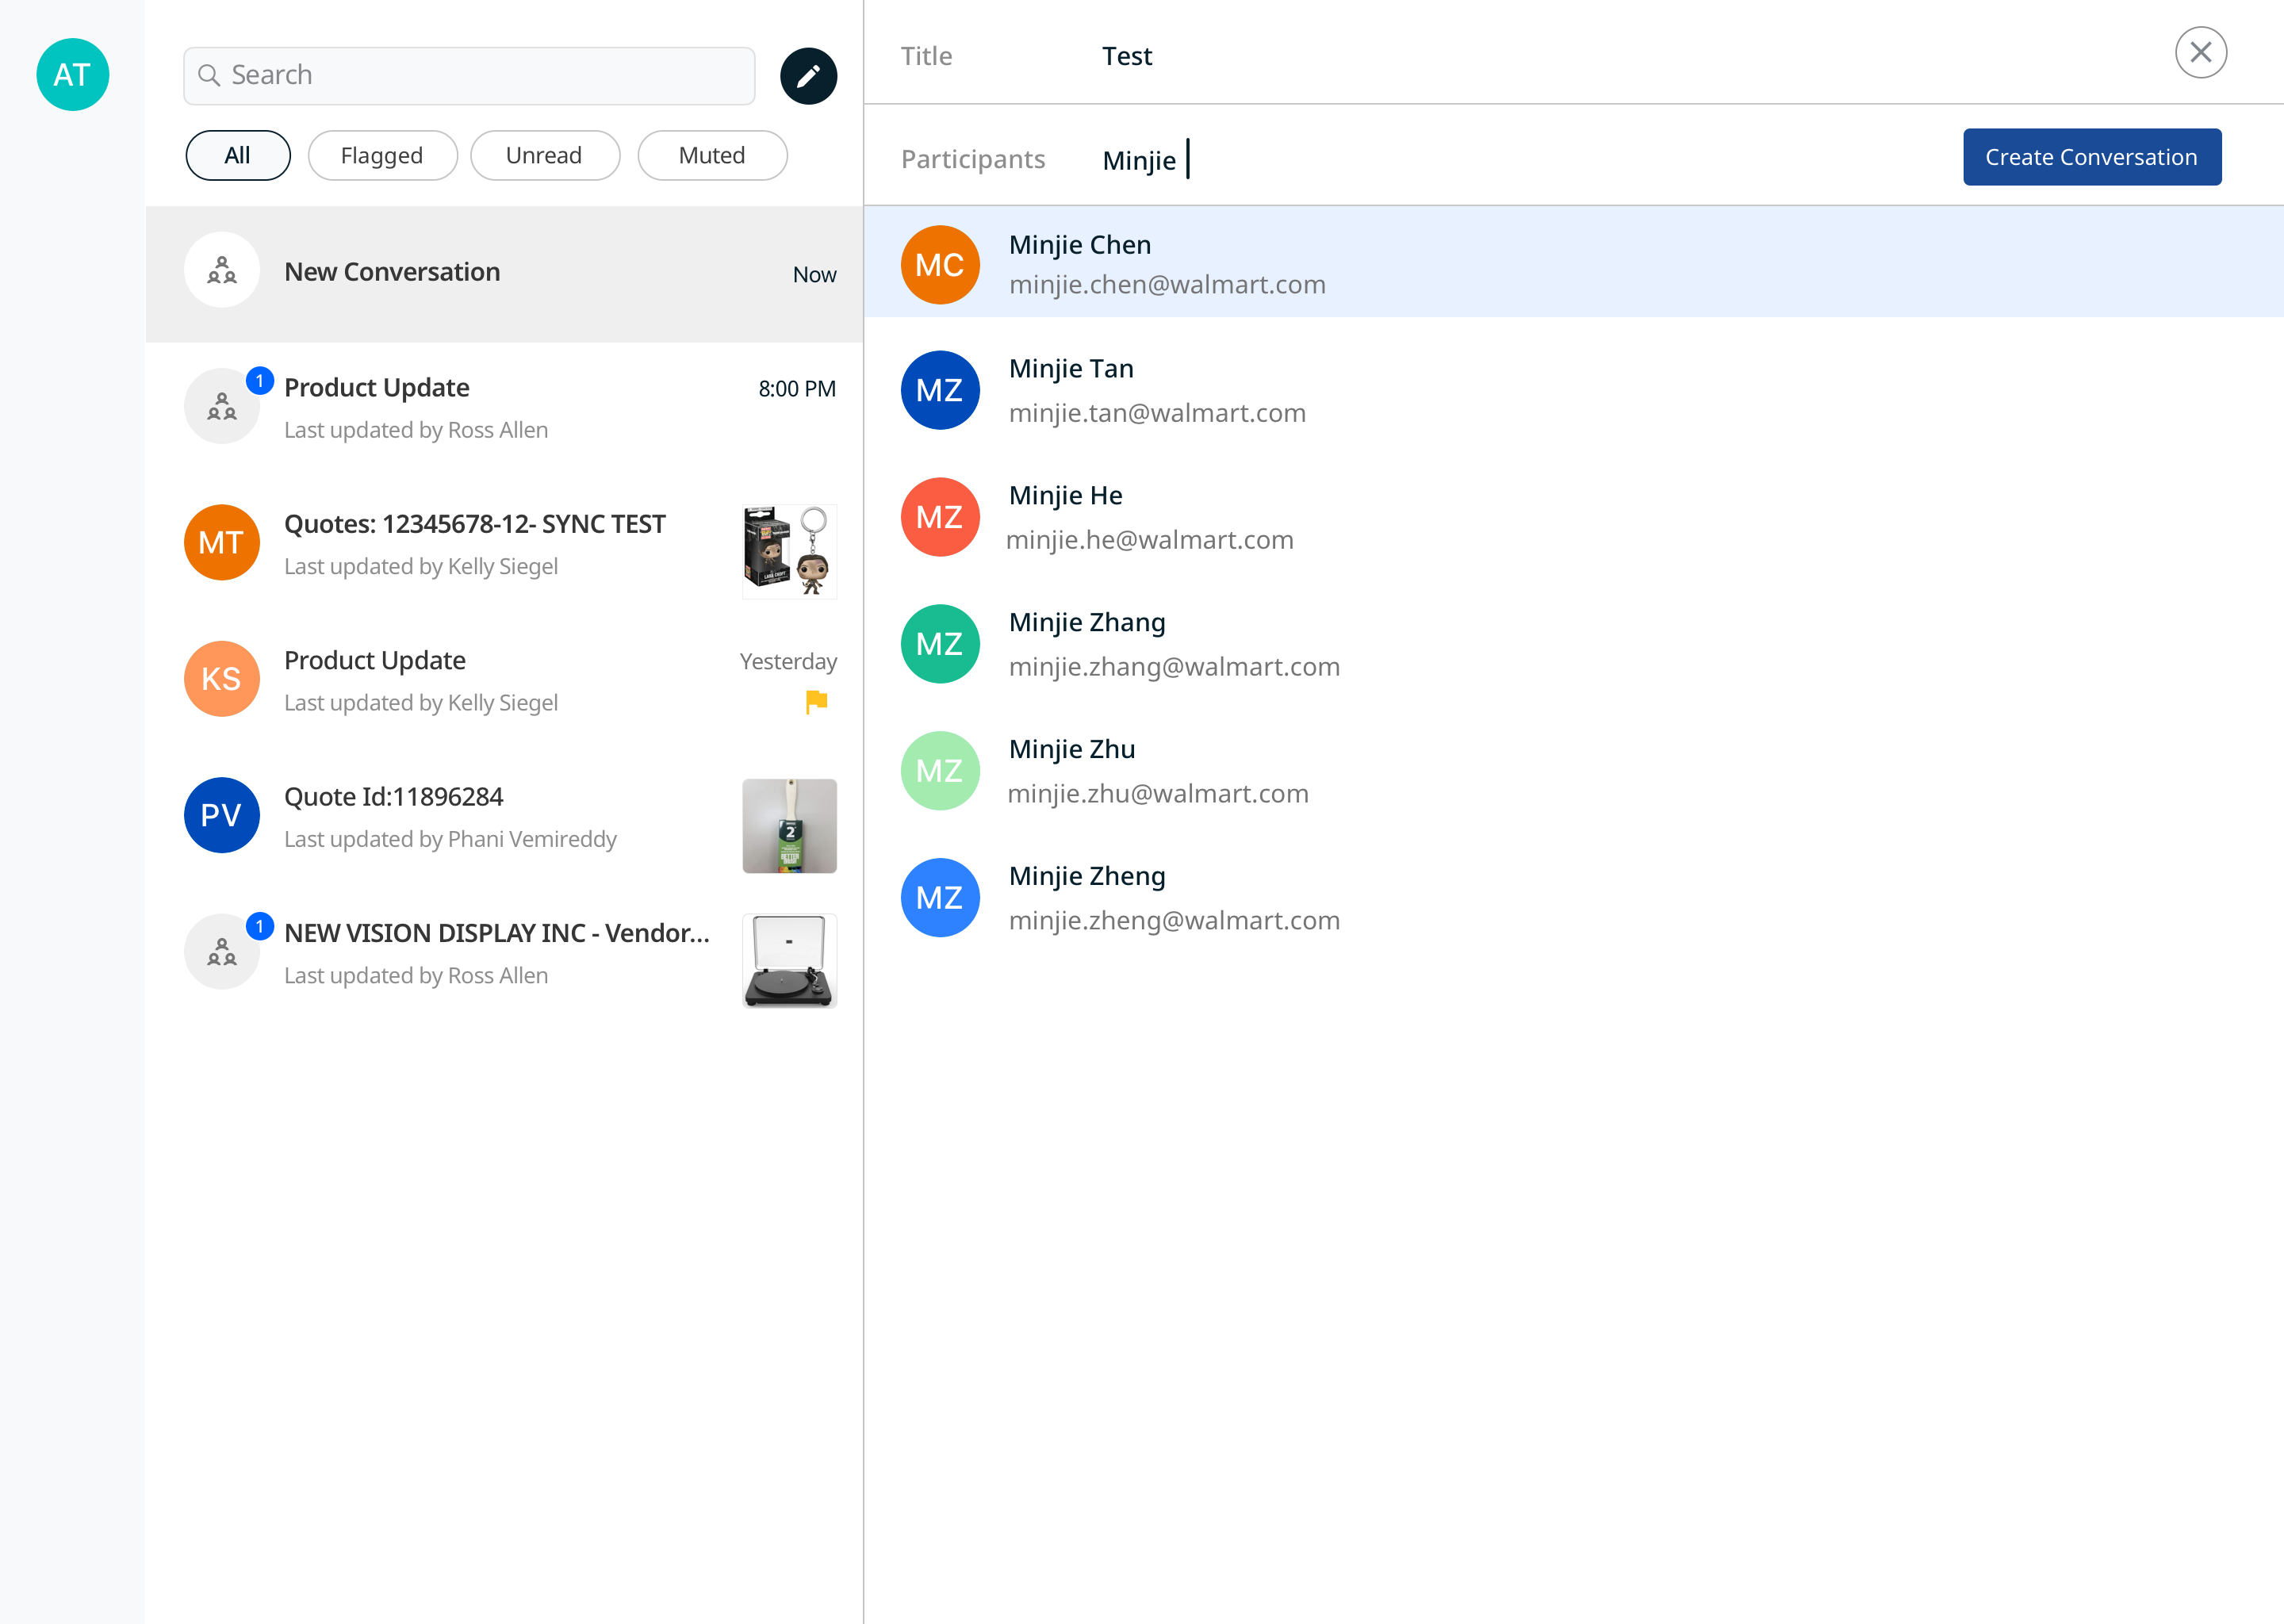Viewport: 2284px width, 1624px height.
Task: Click Phani Vemireddy's PV avatar
Action: coord(221,815)
